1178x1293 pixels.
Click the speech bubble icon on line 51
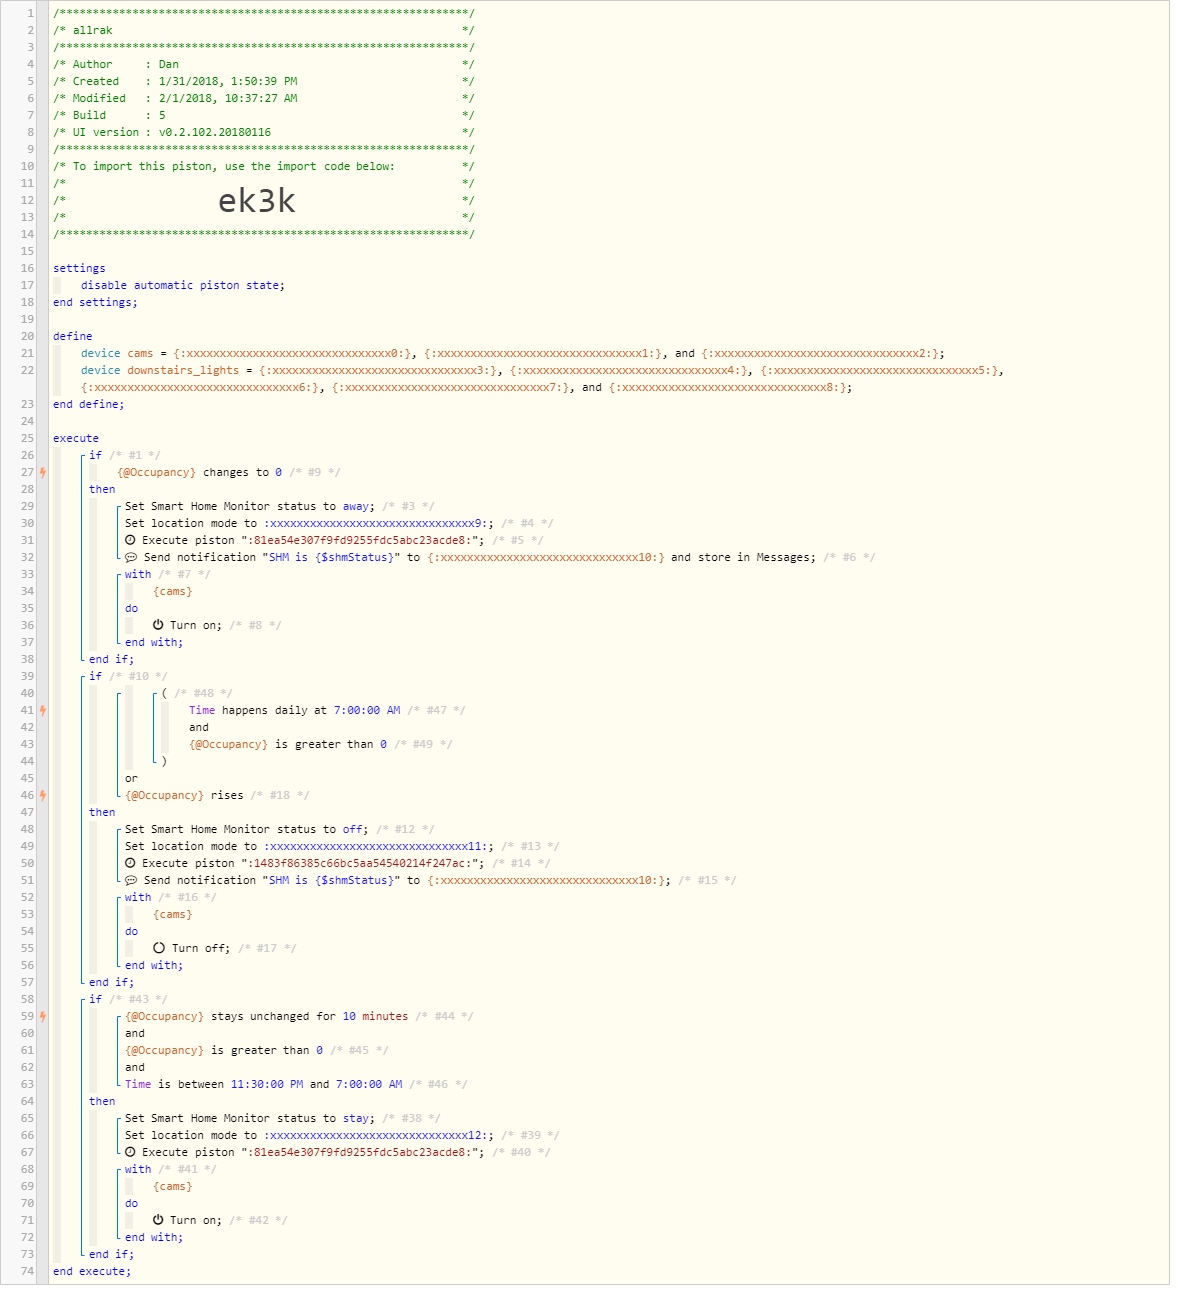click(x=131, y=880)
